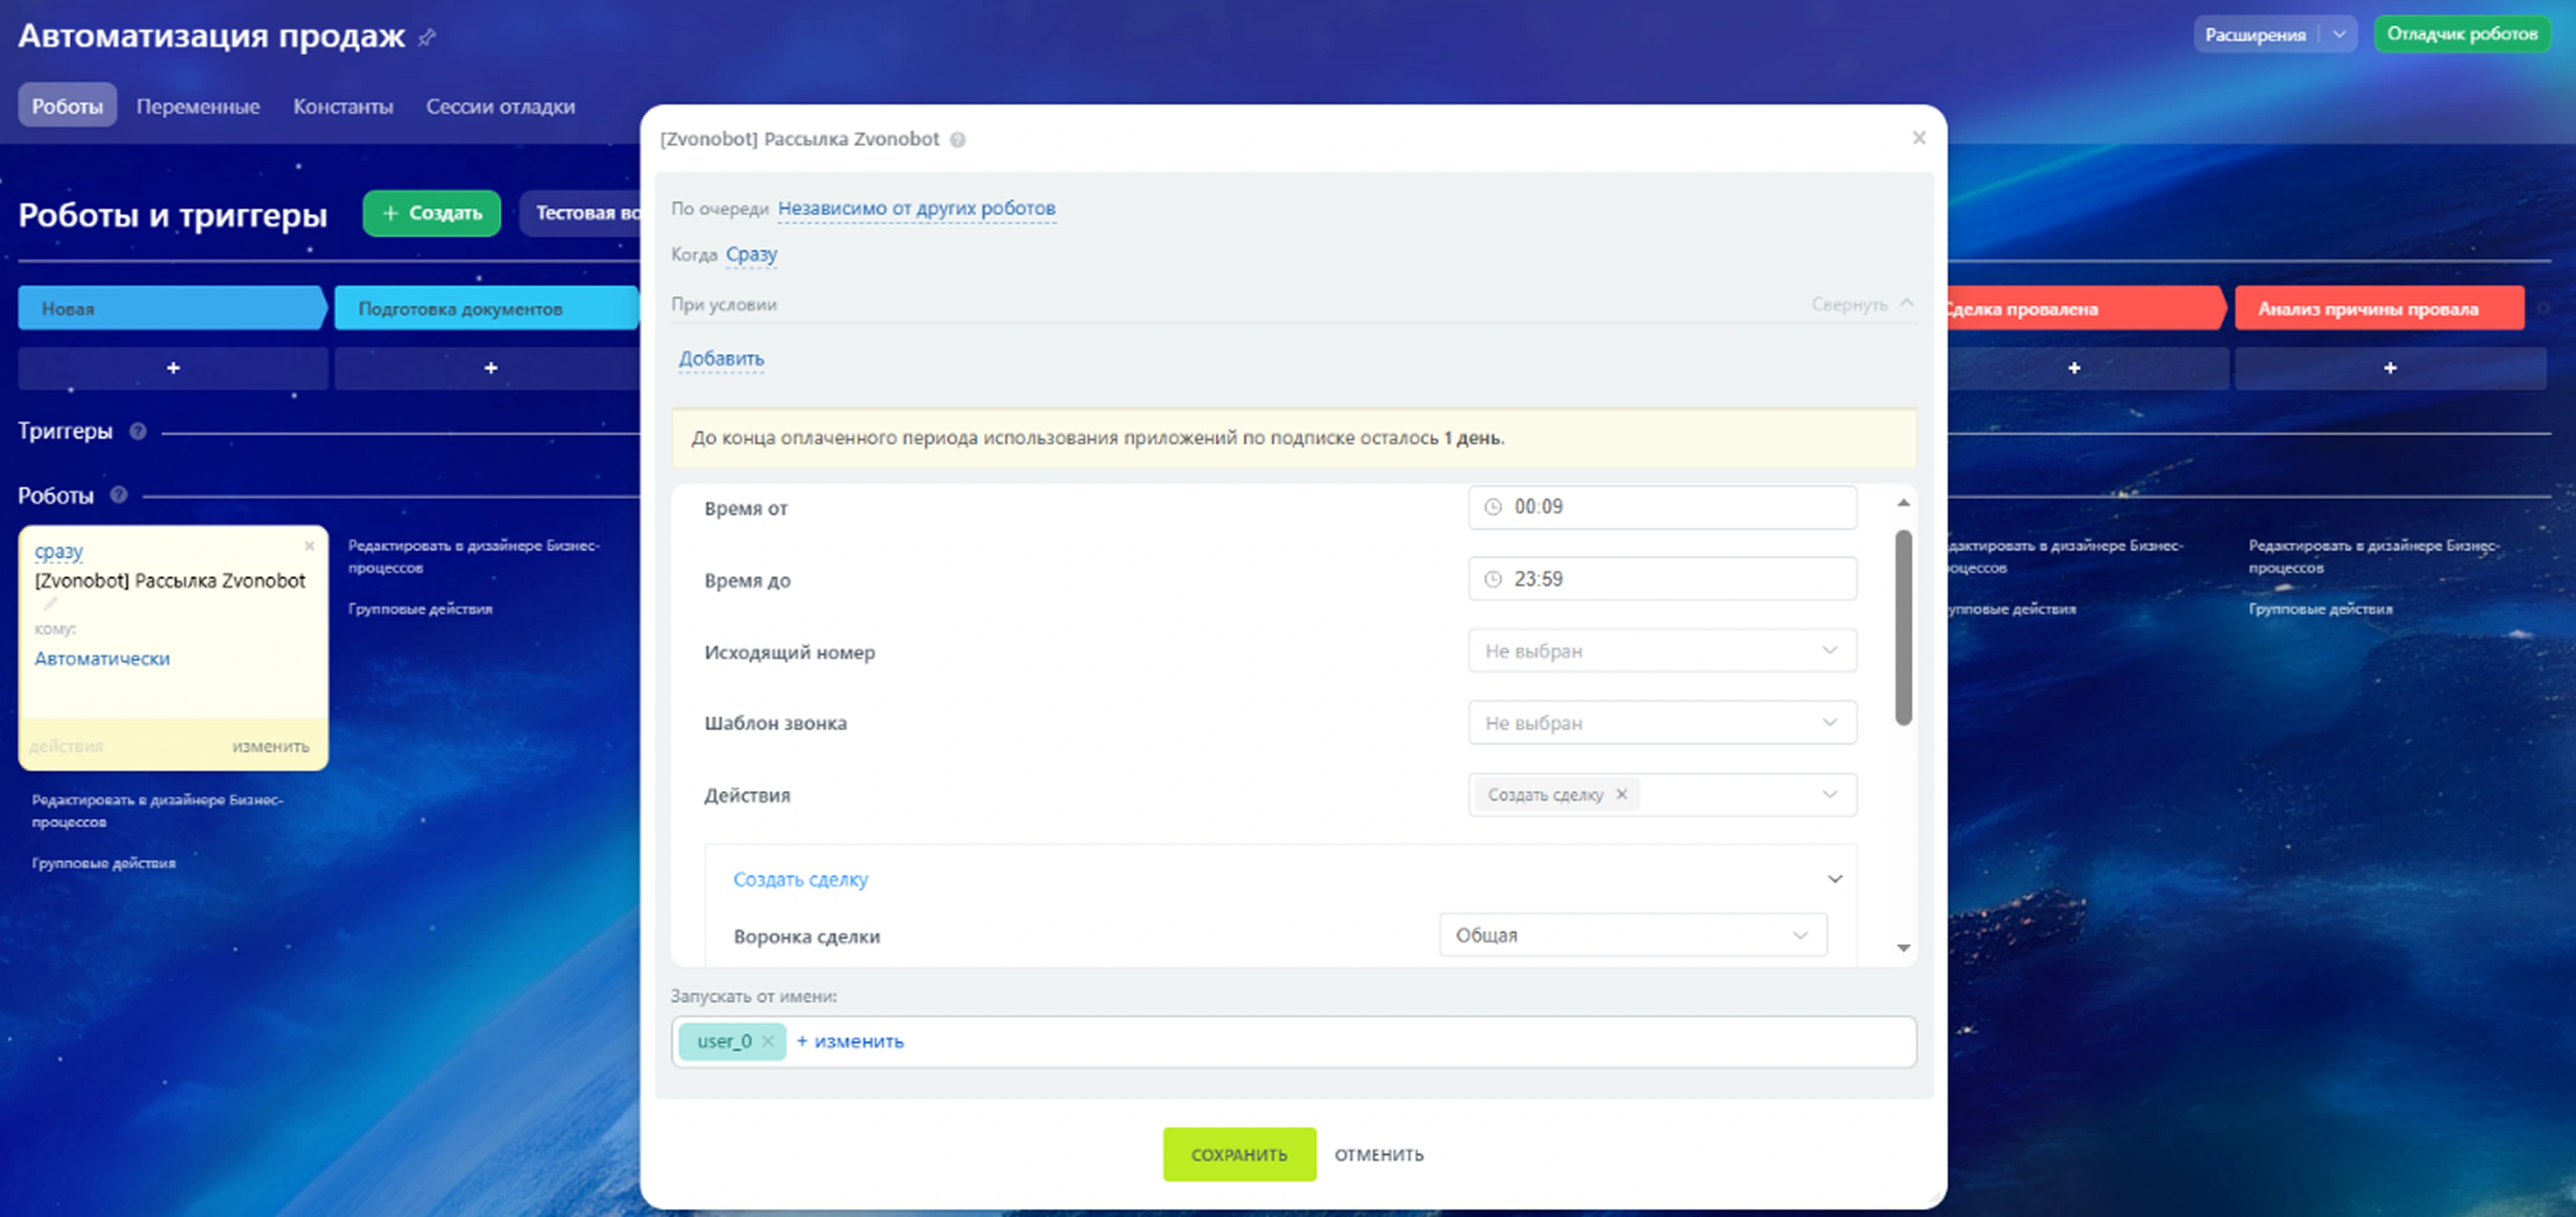Open help icon beside Zvonobot dialog title
The height and width of the screenshot is (1217, 2576).
click(958, 140)
